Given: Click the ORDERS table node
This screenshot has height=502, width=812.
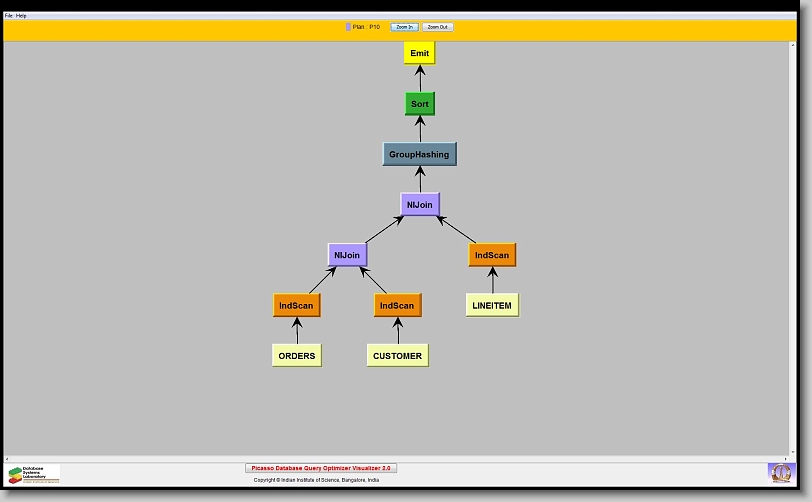Looking at the screenshot, I should tap(297, 355).
